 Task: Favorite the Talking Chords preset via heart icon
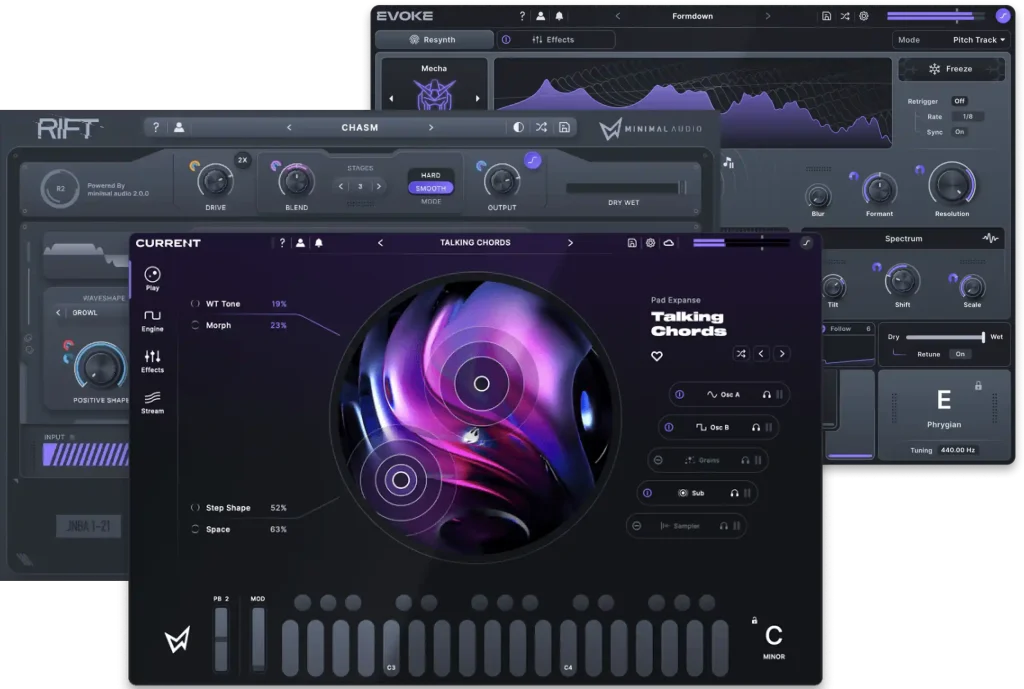(x=657, y=355)
